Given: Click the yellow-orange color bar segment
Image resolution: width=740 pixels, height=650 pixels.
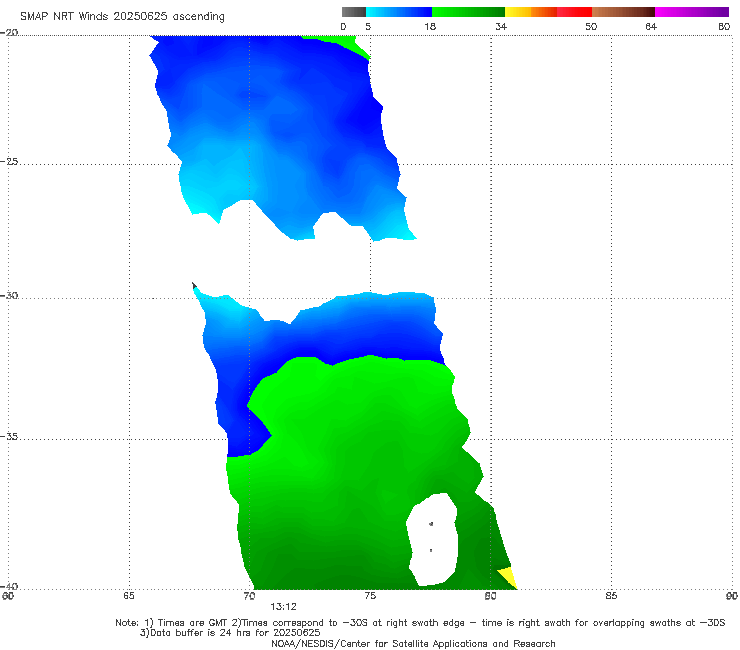Looking at the screenshot, I should click(x=531, y=12).
